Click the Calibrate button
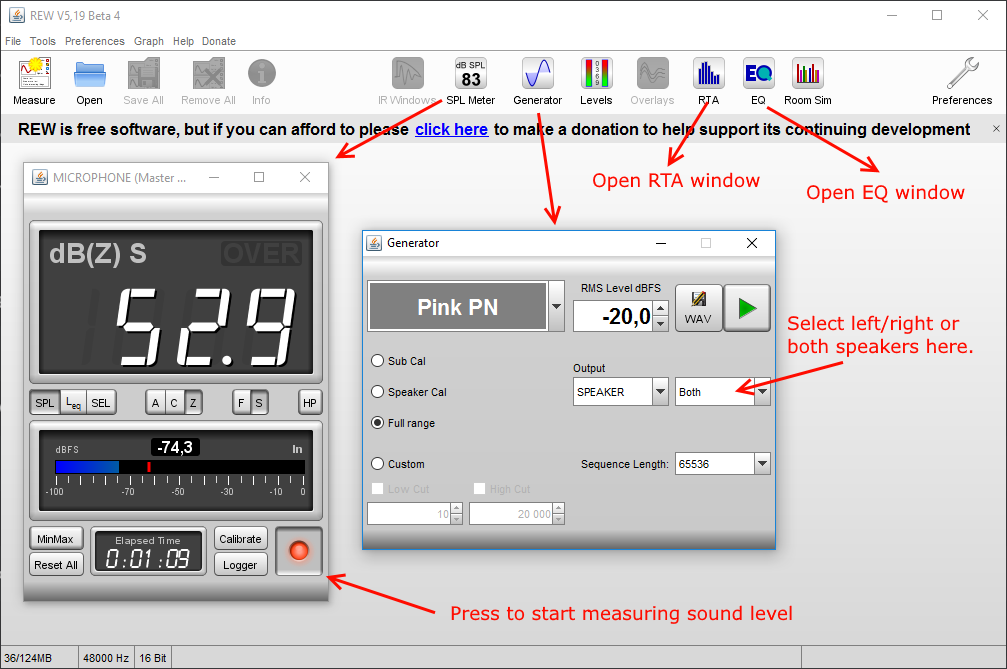The width and height of the screenshot is (1007, 669). (x=240, y=539)
